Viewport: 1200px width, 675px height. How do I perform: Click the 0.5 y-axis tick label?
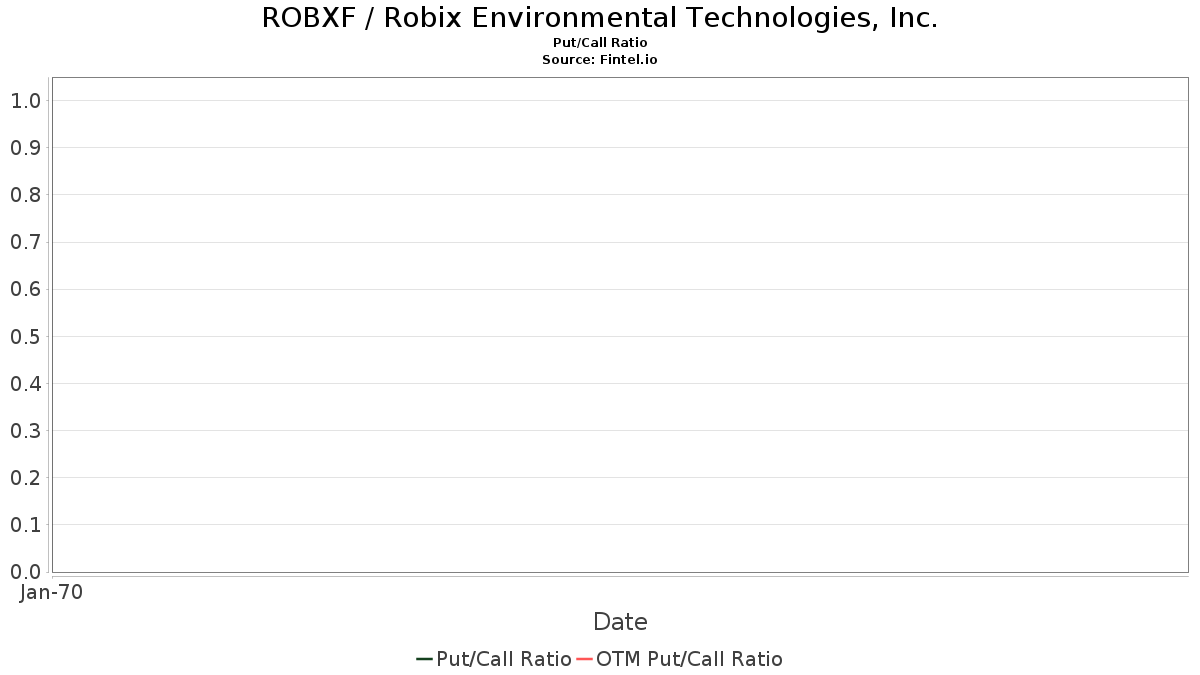tap(25, 337)
